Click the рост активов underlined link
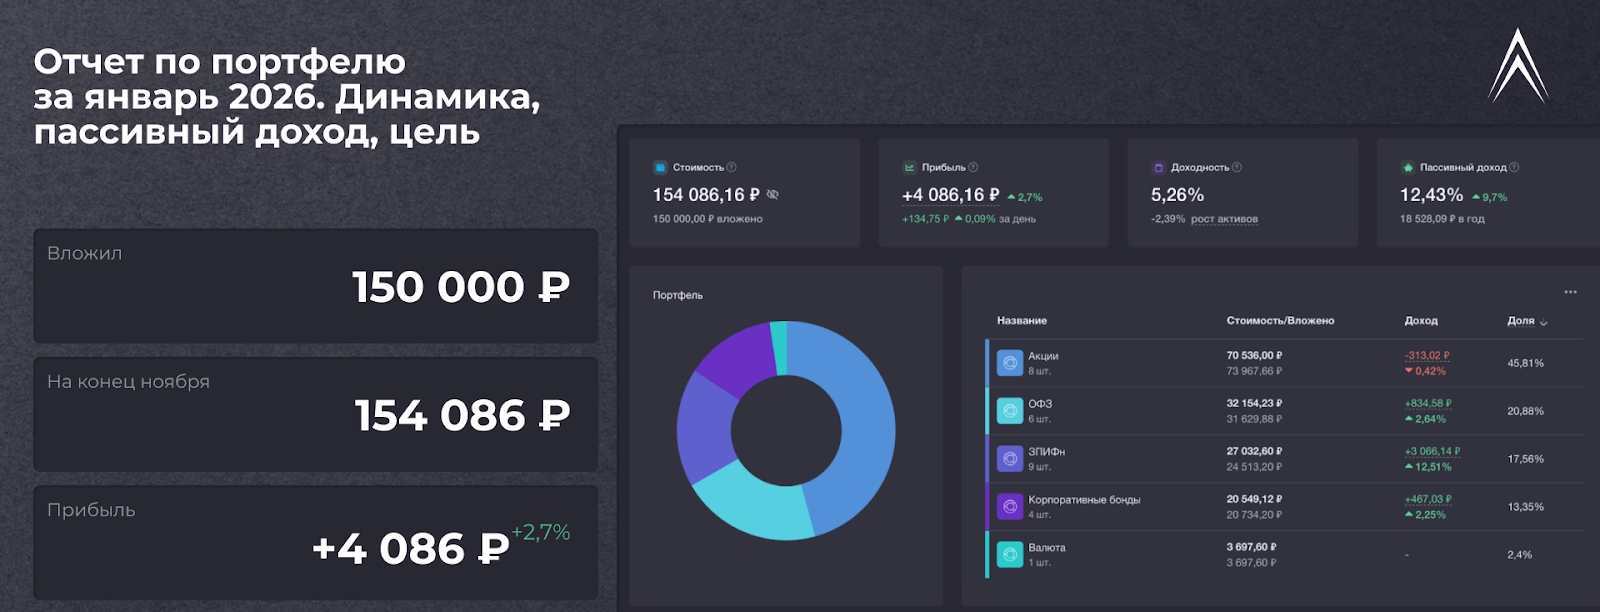This screenshot has width=1600, height=612. click(x=1224, y=219)
